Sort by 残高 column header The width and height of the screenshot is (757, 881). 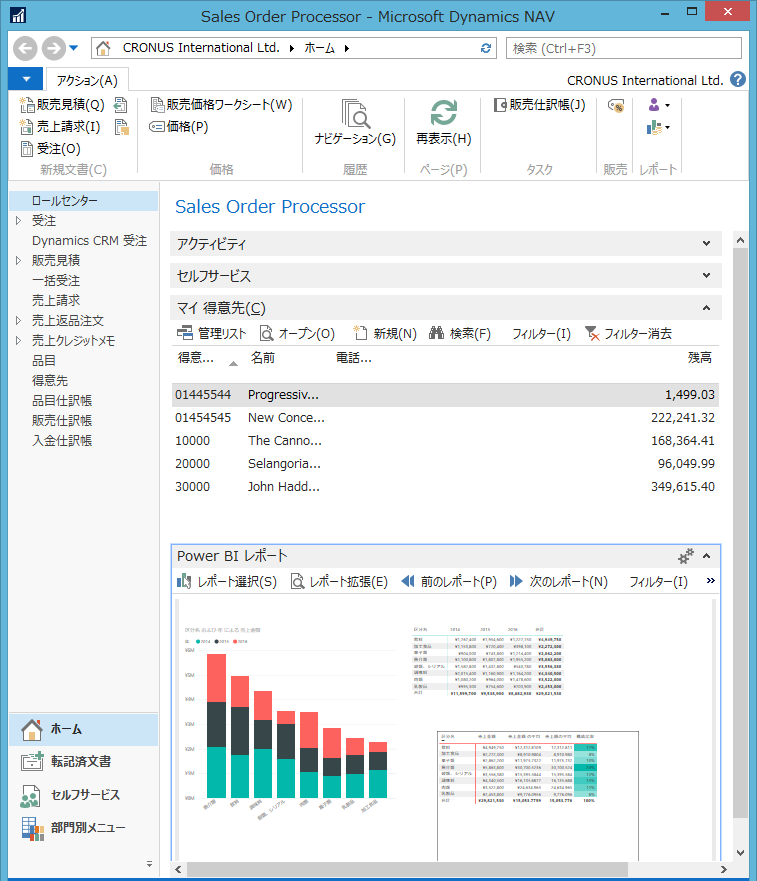700,358
